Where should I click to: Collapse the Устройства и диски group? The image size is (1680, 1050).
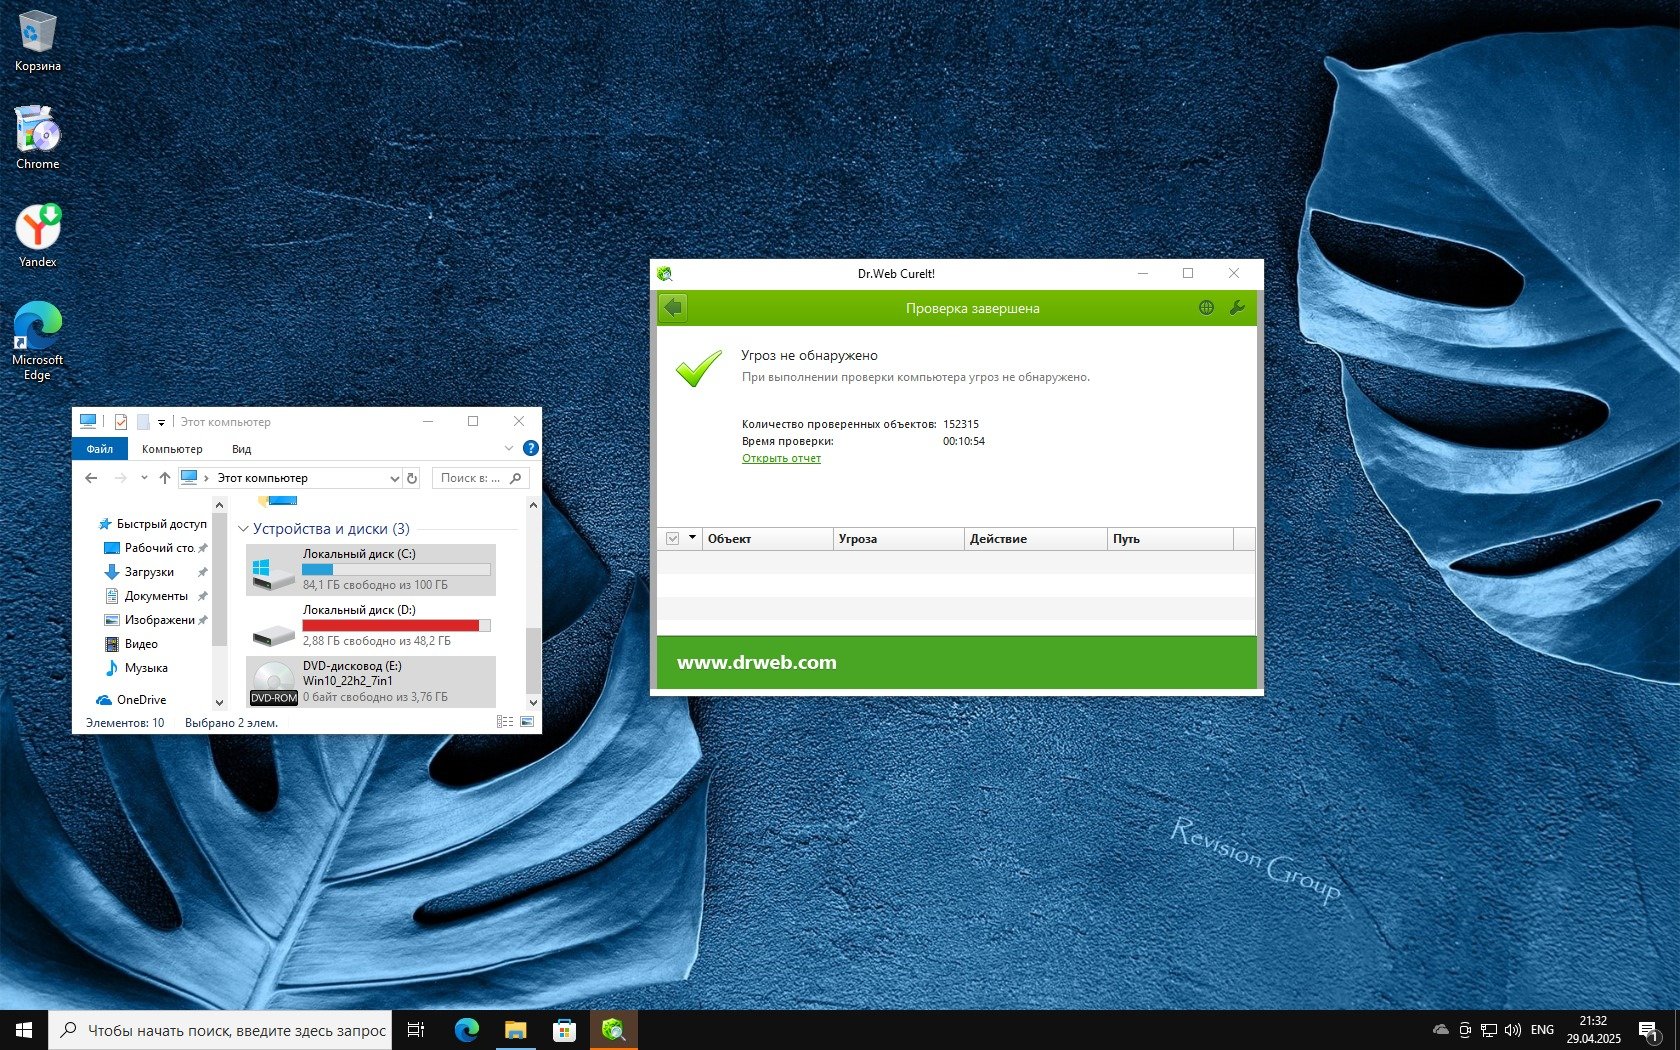pyautogui.click(x=243, y=529)
